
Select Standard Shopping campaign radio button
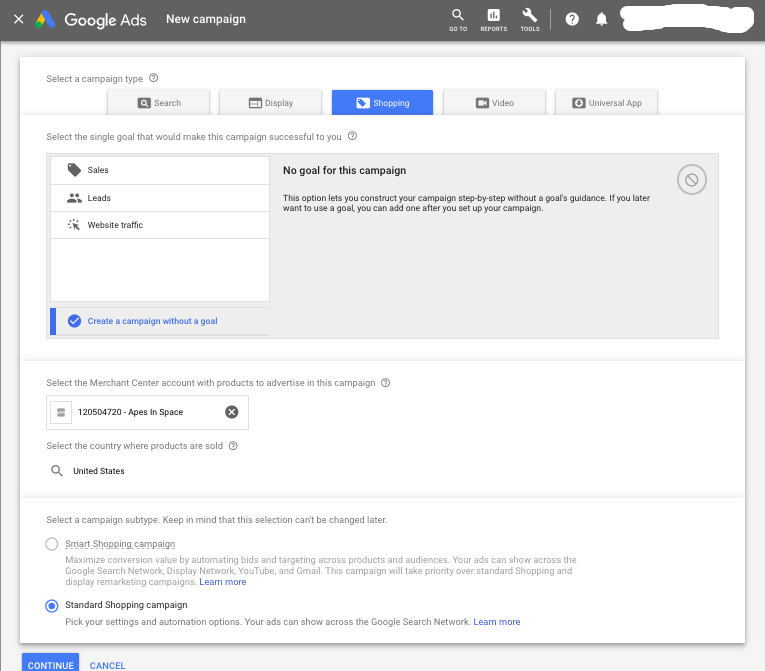pos(52,605)
